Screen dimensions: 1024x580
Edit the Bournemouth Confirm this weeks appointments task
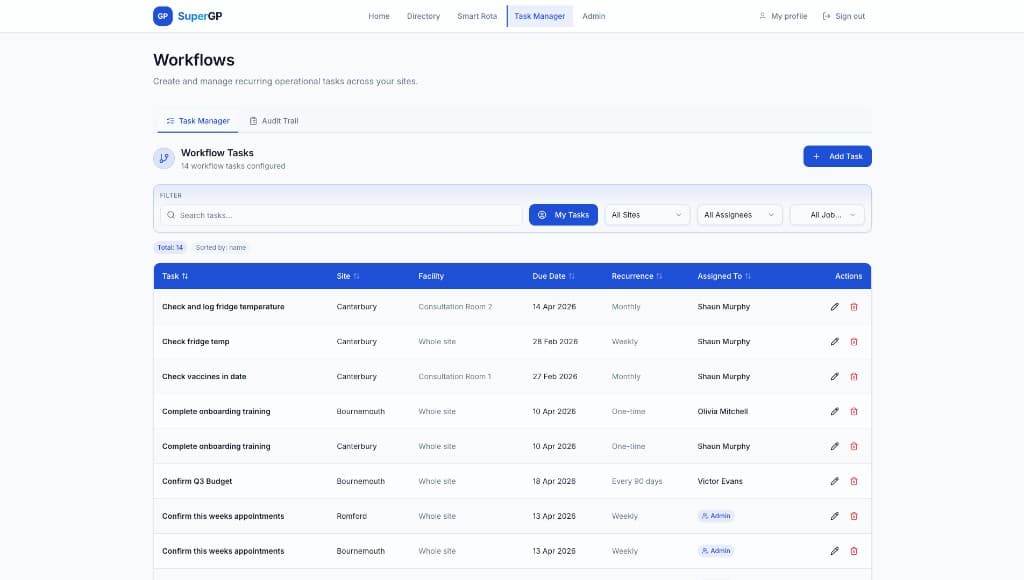click(835, 551)
